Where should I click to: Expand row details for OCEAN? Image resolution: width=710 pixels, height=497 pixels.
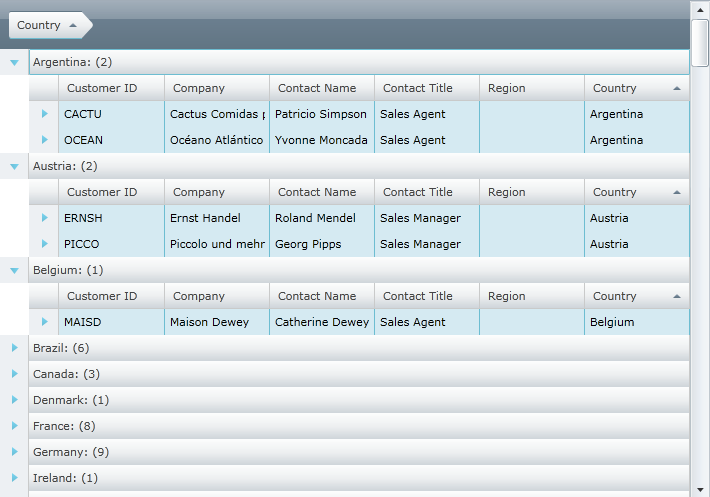(x=44, y=140)
